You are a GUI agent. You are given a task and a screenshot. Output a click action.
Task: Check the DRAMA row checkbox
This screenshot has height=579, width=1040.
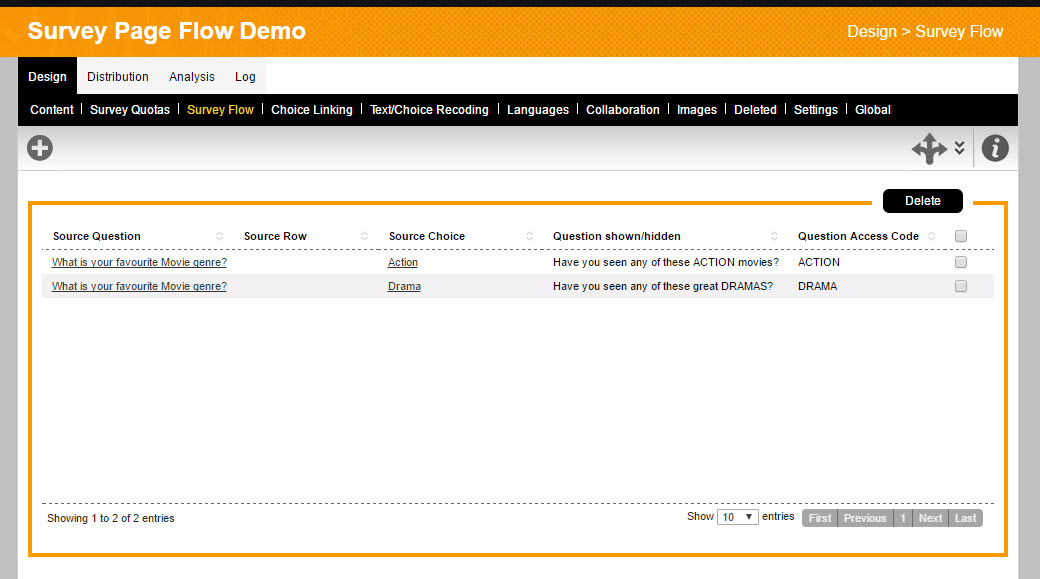coord(961,286)
